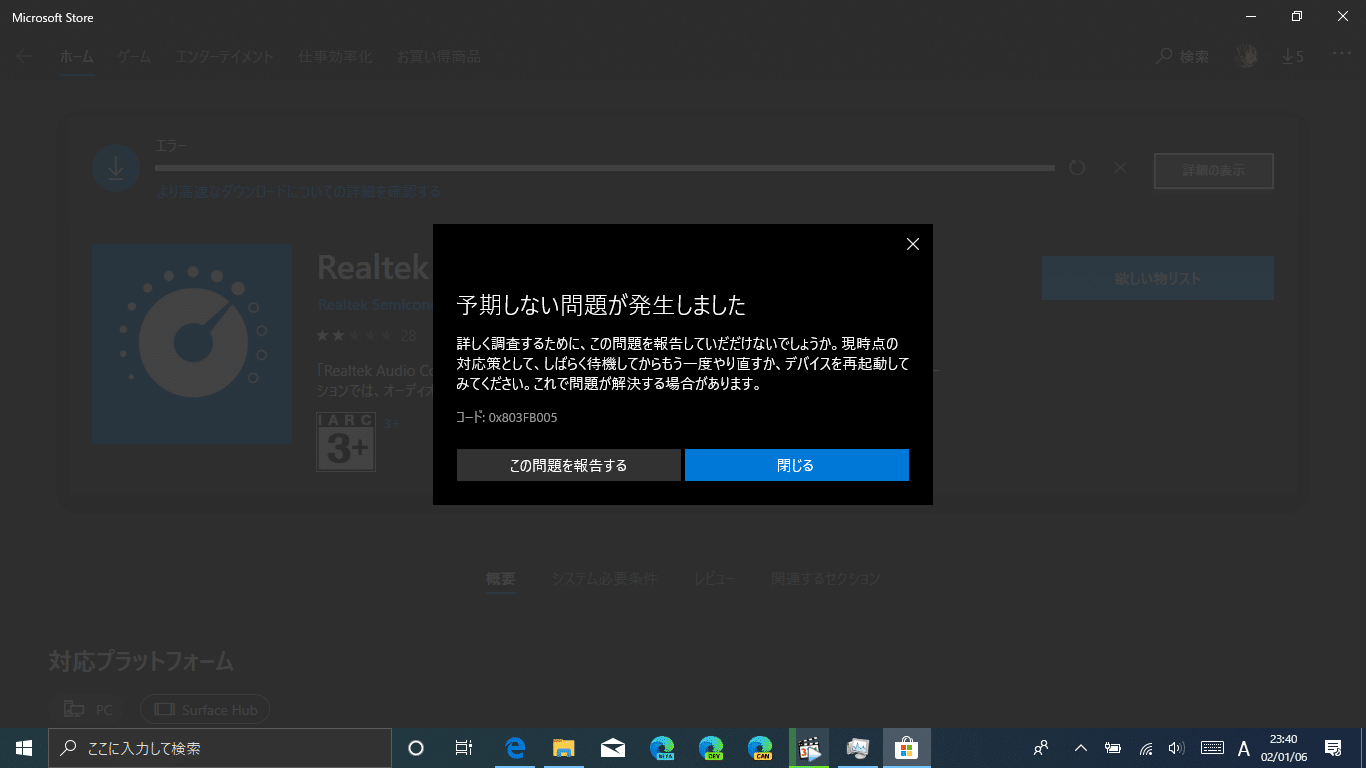Click the round download arrow icon
This screenshot has width=1366, height=768.
pos(116,168)
